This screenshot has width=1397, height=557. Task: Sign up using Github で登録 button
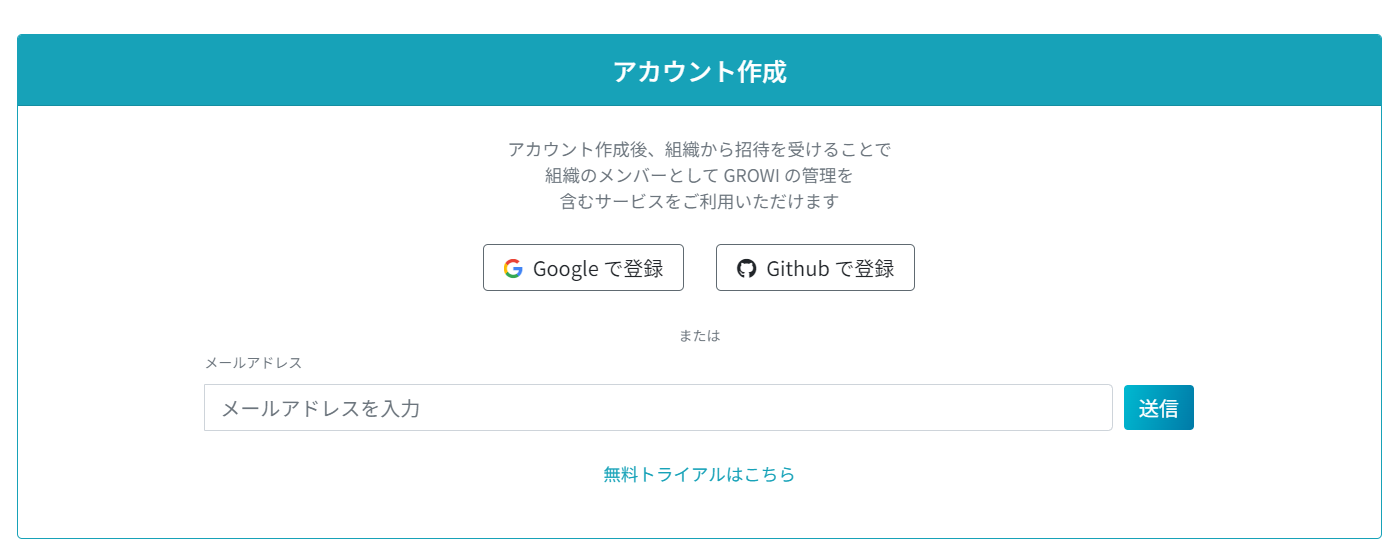[815, 268]
